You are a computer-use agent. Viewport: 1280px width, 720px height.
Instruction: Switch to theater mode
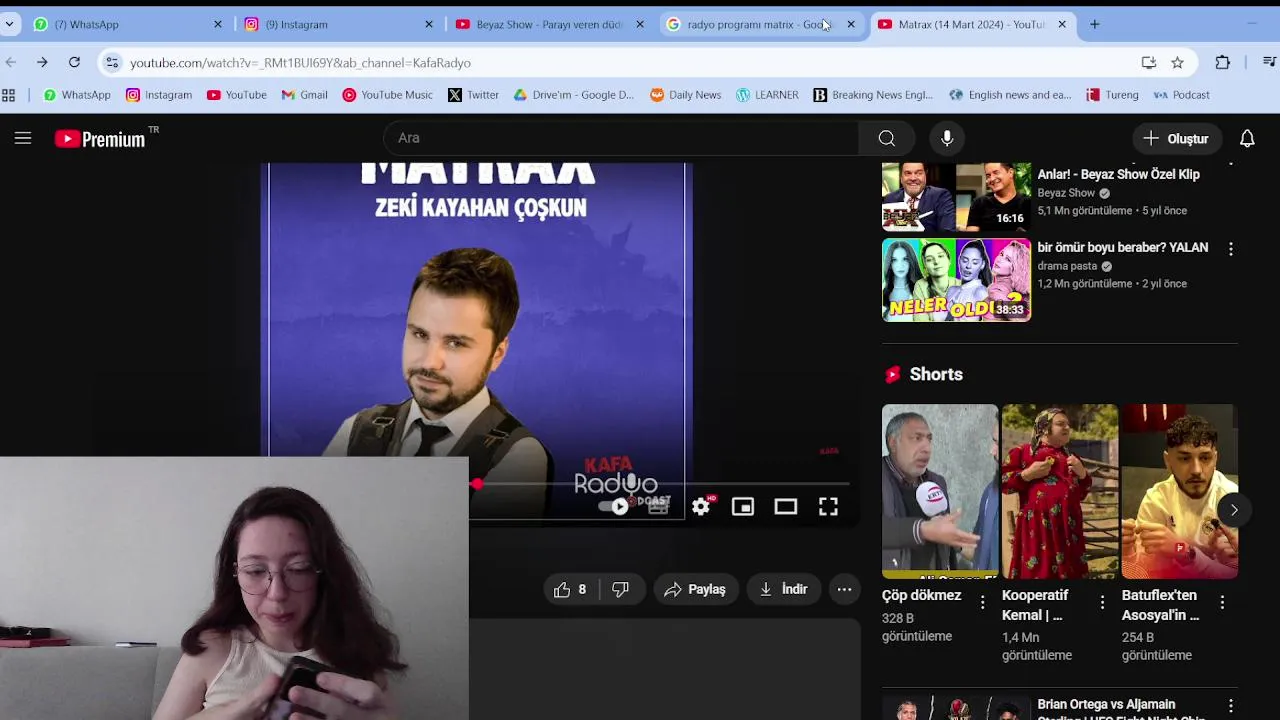(x=786, y=507)
